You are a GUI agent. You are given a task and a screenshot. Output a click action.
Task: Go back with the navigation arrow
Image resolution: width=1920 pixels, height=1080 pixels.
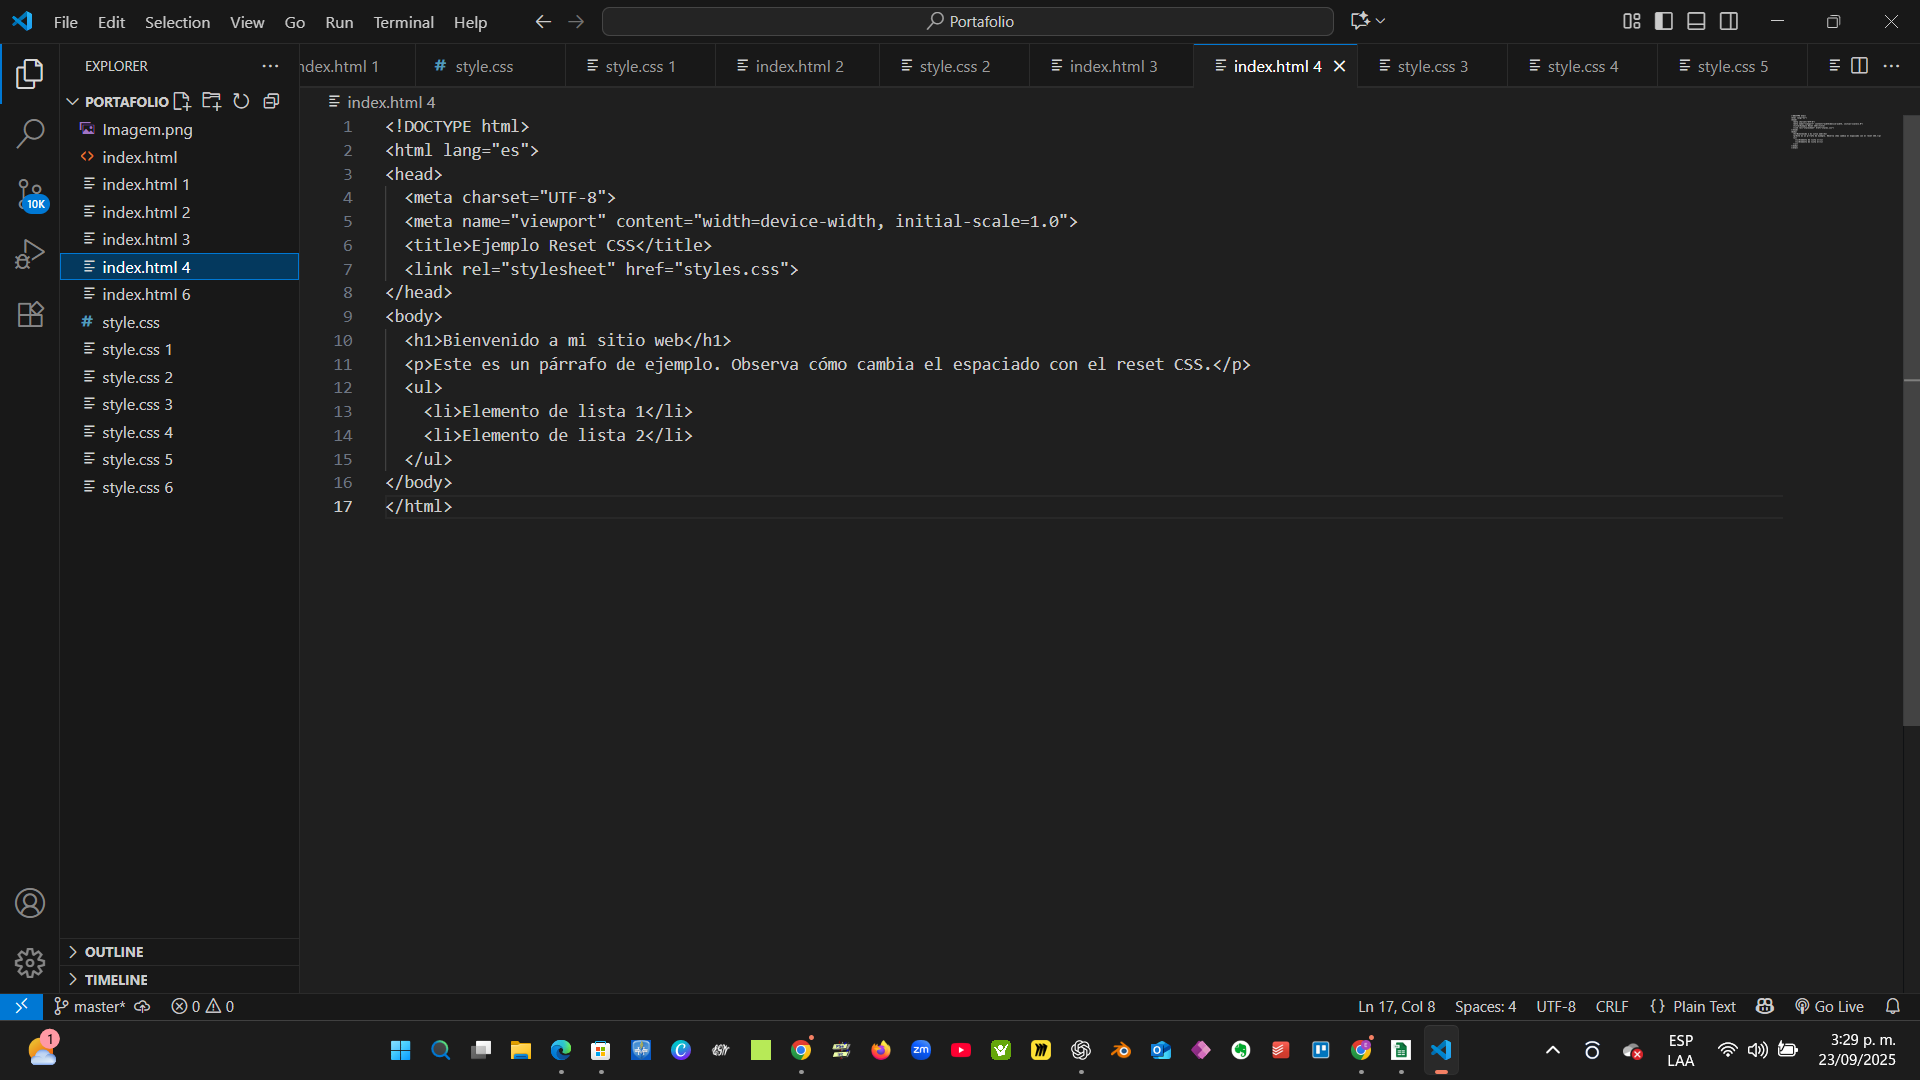click(x=543, y=21)
